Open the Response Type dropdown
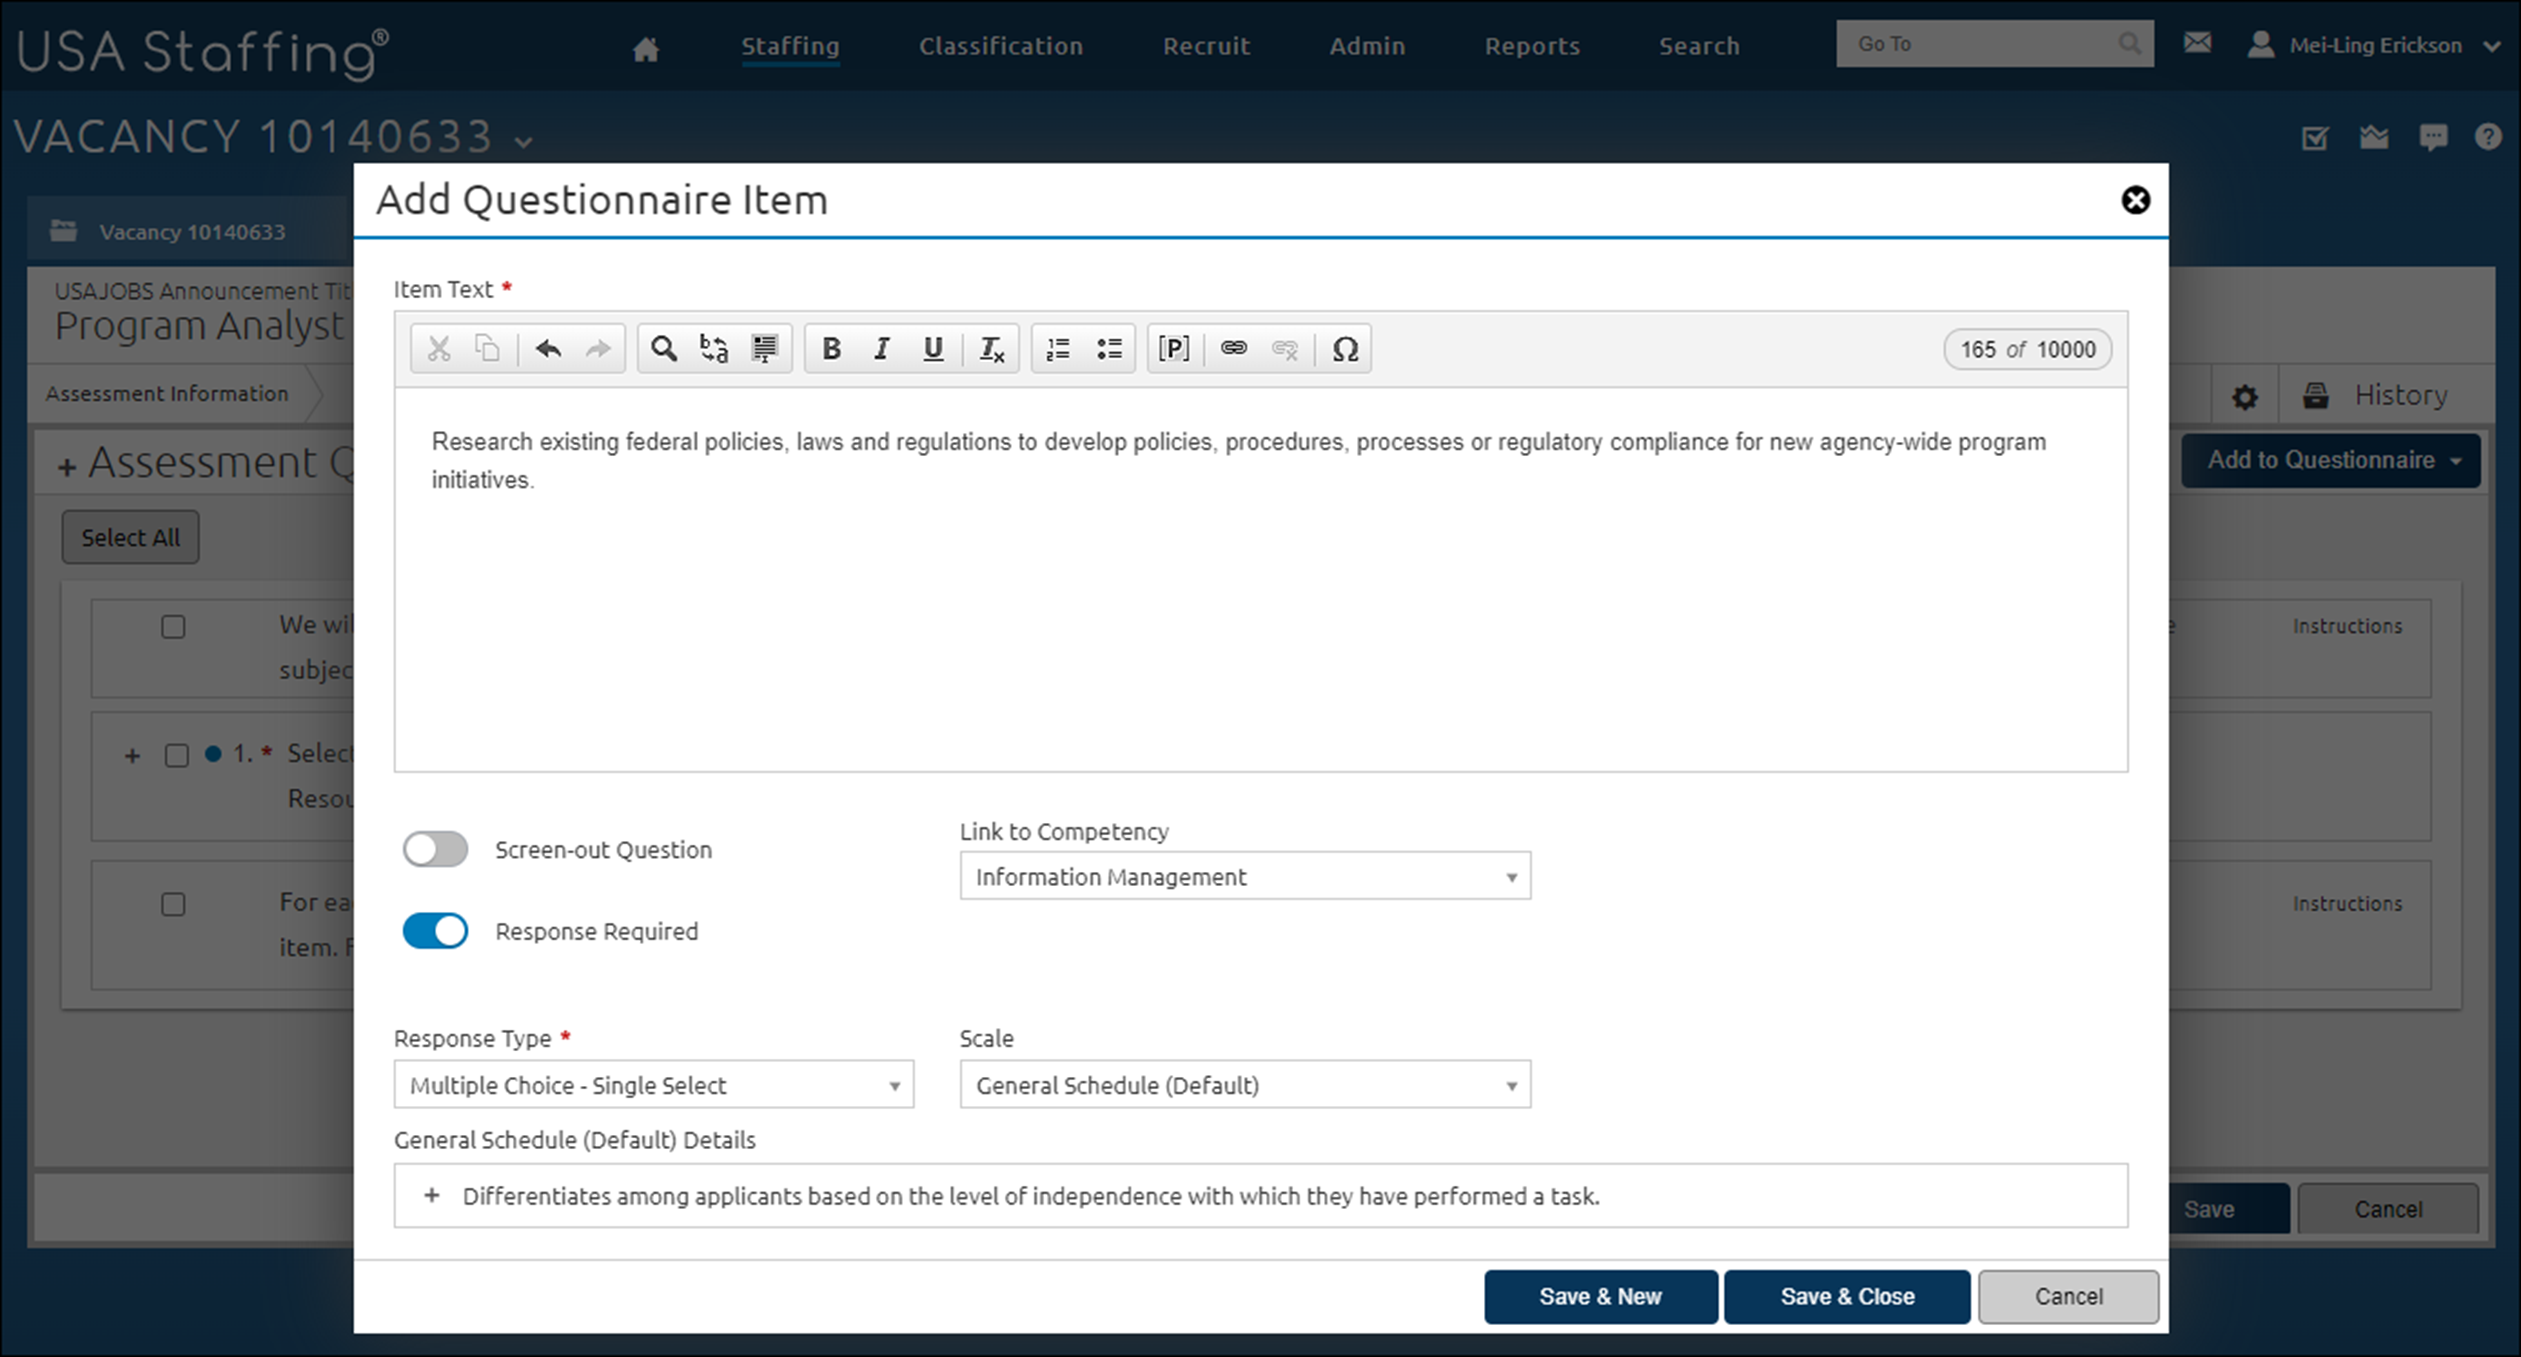 [653, 1084]
